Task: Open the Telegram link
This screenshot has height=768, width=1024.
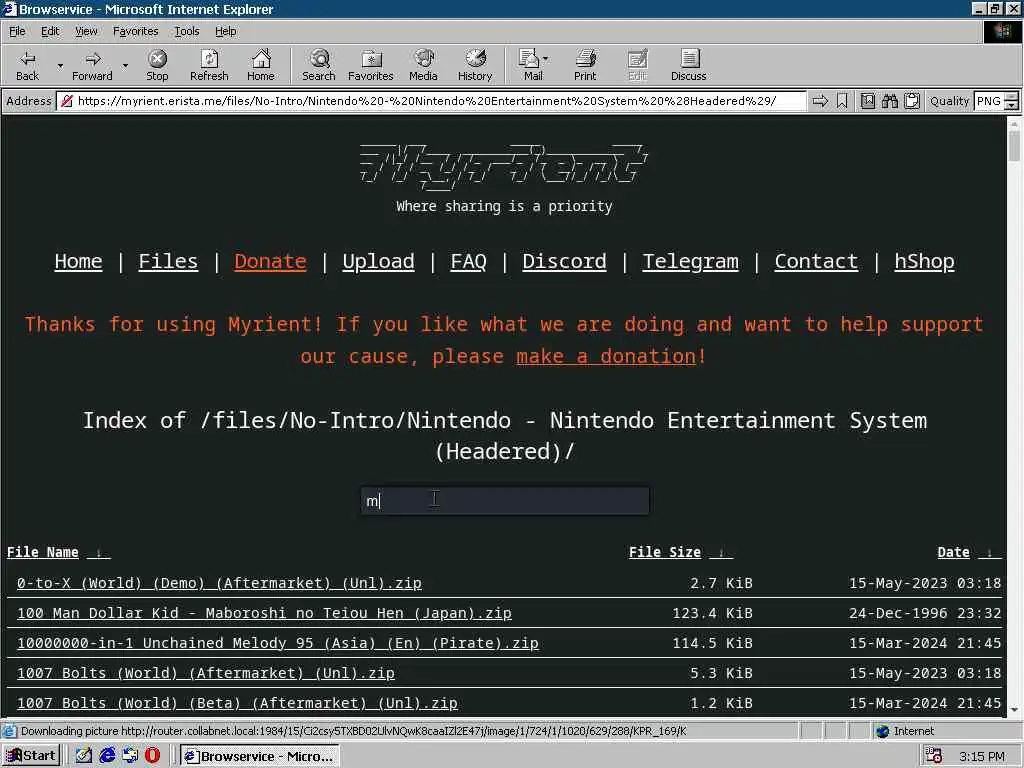Action: click(x=690, y=261)
